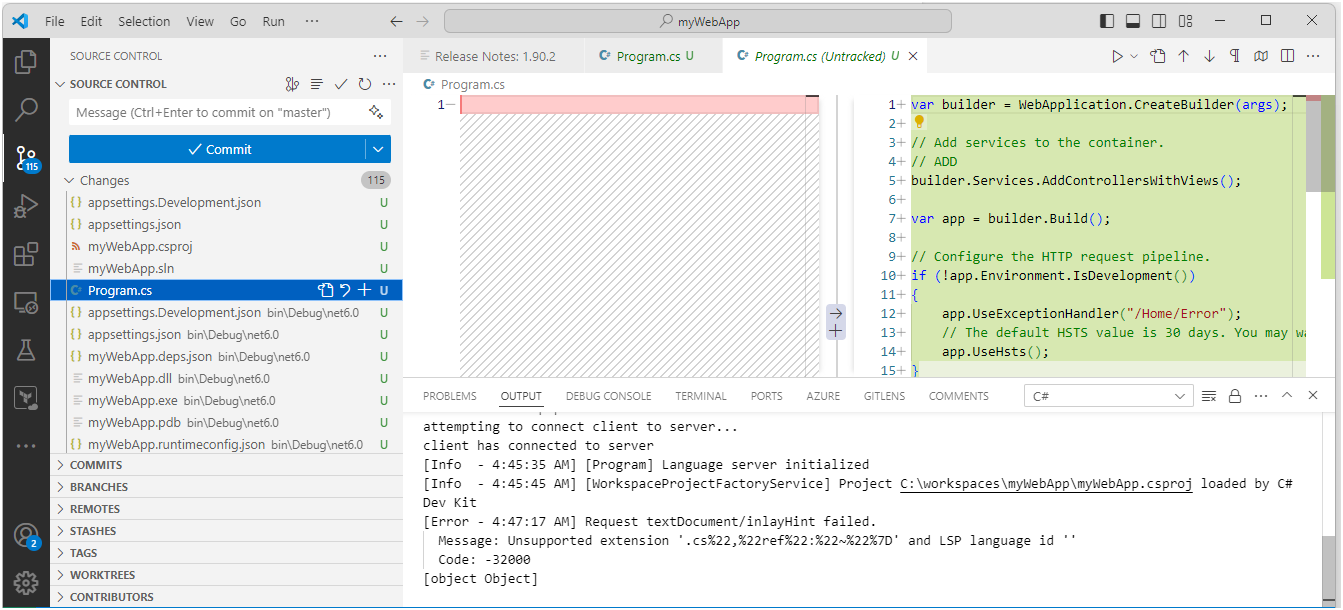Stage changes plus icon on Program.cs row
This screenshot has width=1343, height=610.
coord(364,290)
